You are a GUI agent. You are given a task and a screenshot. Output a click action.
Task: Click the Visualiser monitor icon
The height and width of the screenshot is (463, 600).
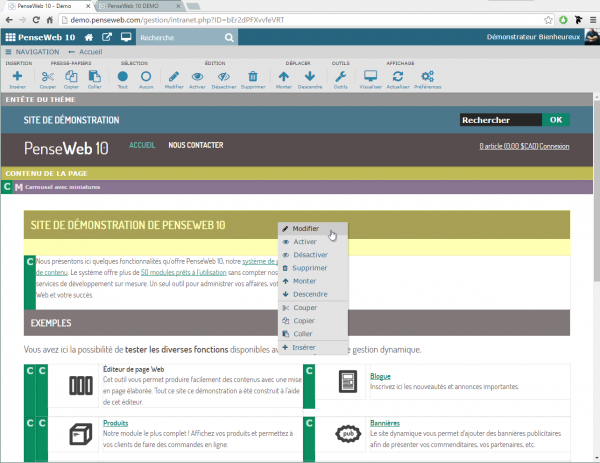370,76
